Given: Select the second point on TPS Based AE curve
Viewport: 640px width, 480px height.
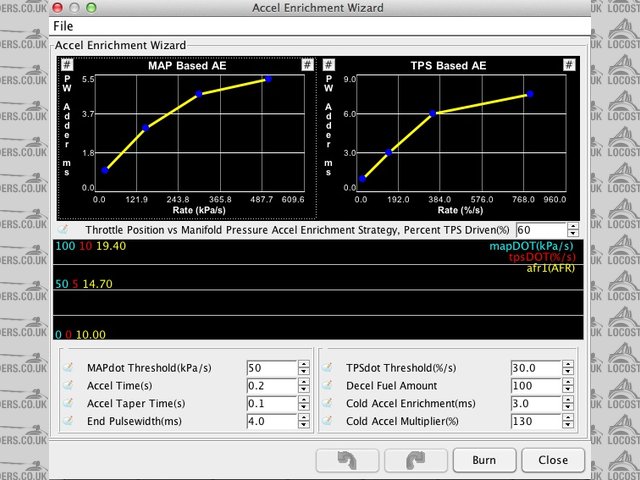Looking at the screenshot, I should 389,152.
